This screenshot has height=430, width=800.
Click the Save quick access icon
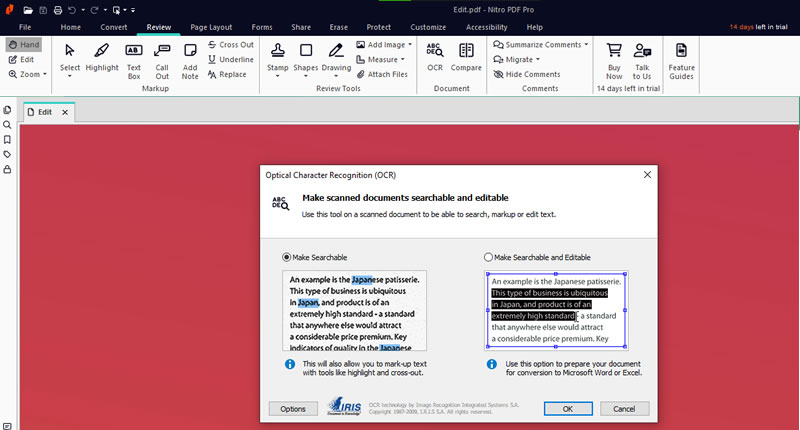tap(43, 10)
